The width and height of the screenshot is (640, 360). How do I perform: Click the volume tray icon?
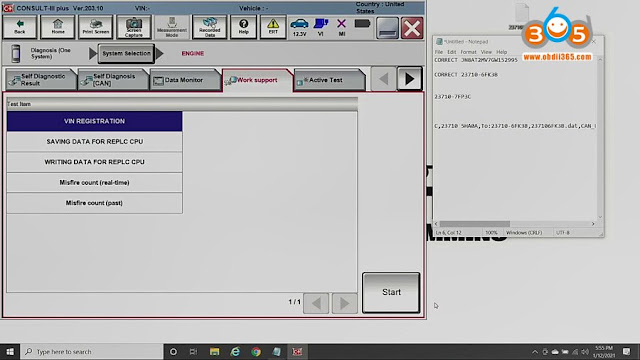tap(585, 352)
